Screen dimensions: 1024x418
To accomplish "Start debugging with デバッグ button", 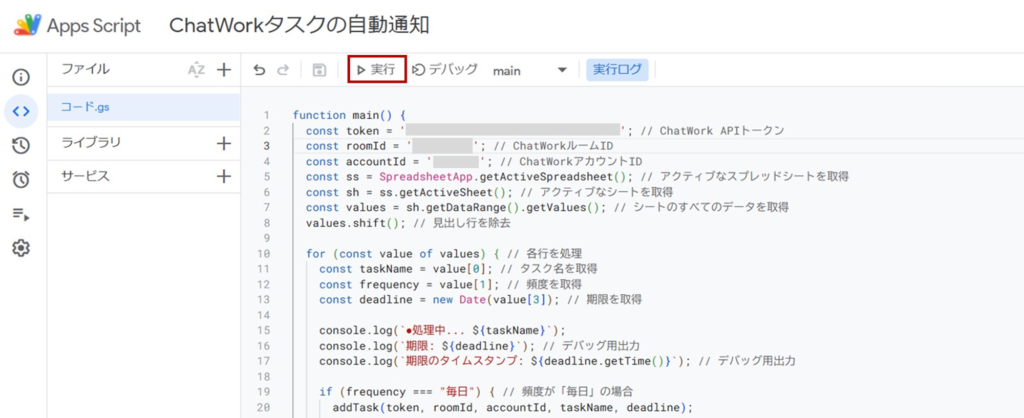I will [x=446, y=70].
